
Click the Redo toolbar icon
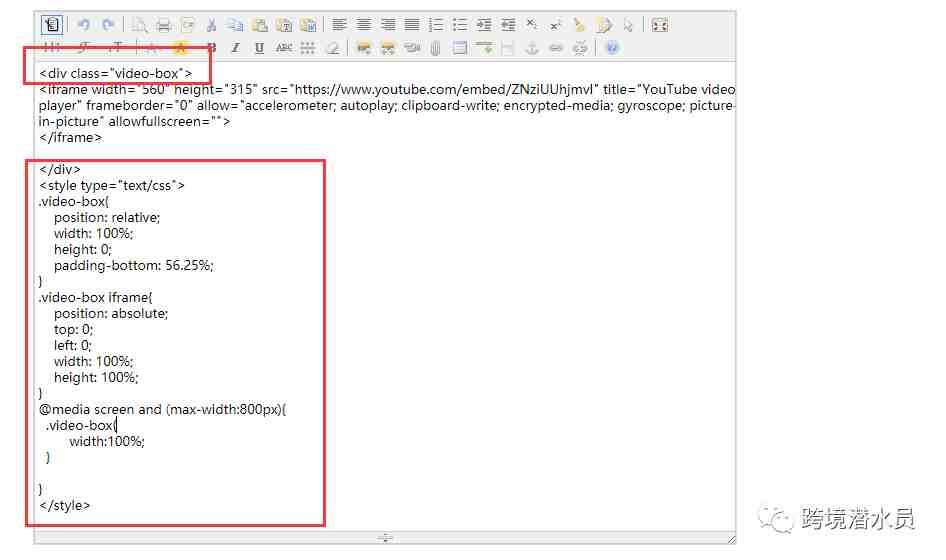108,25
